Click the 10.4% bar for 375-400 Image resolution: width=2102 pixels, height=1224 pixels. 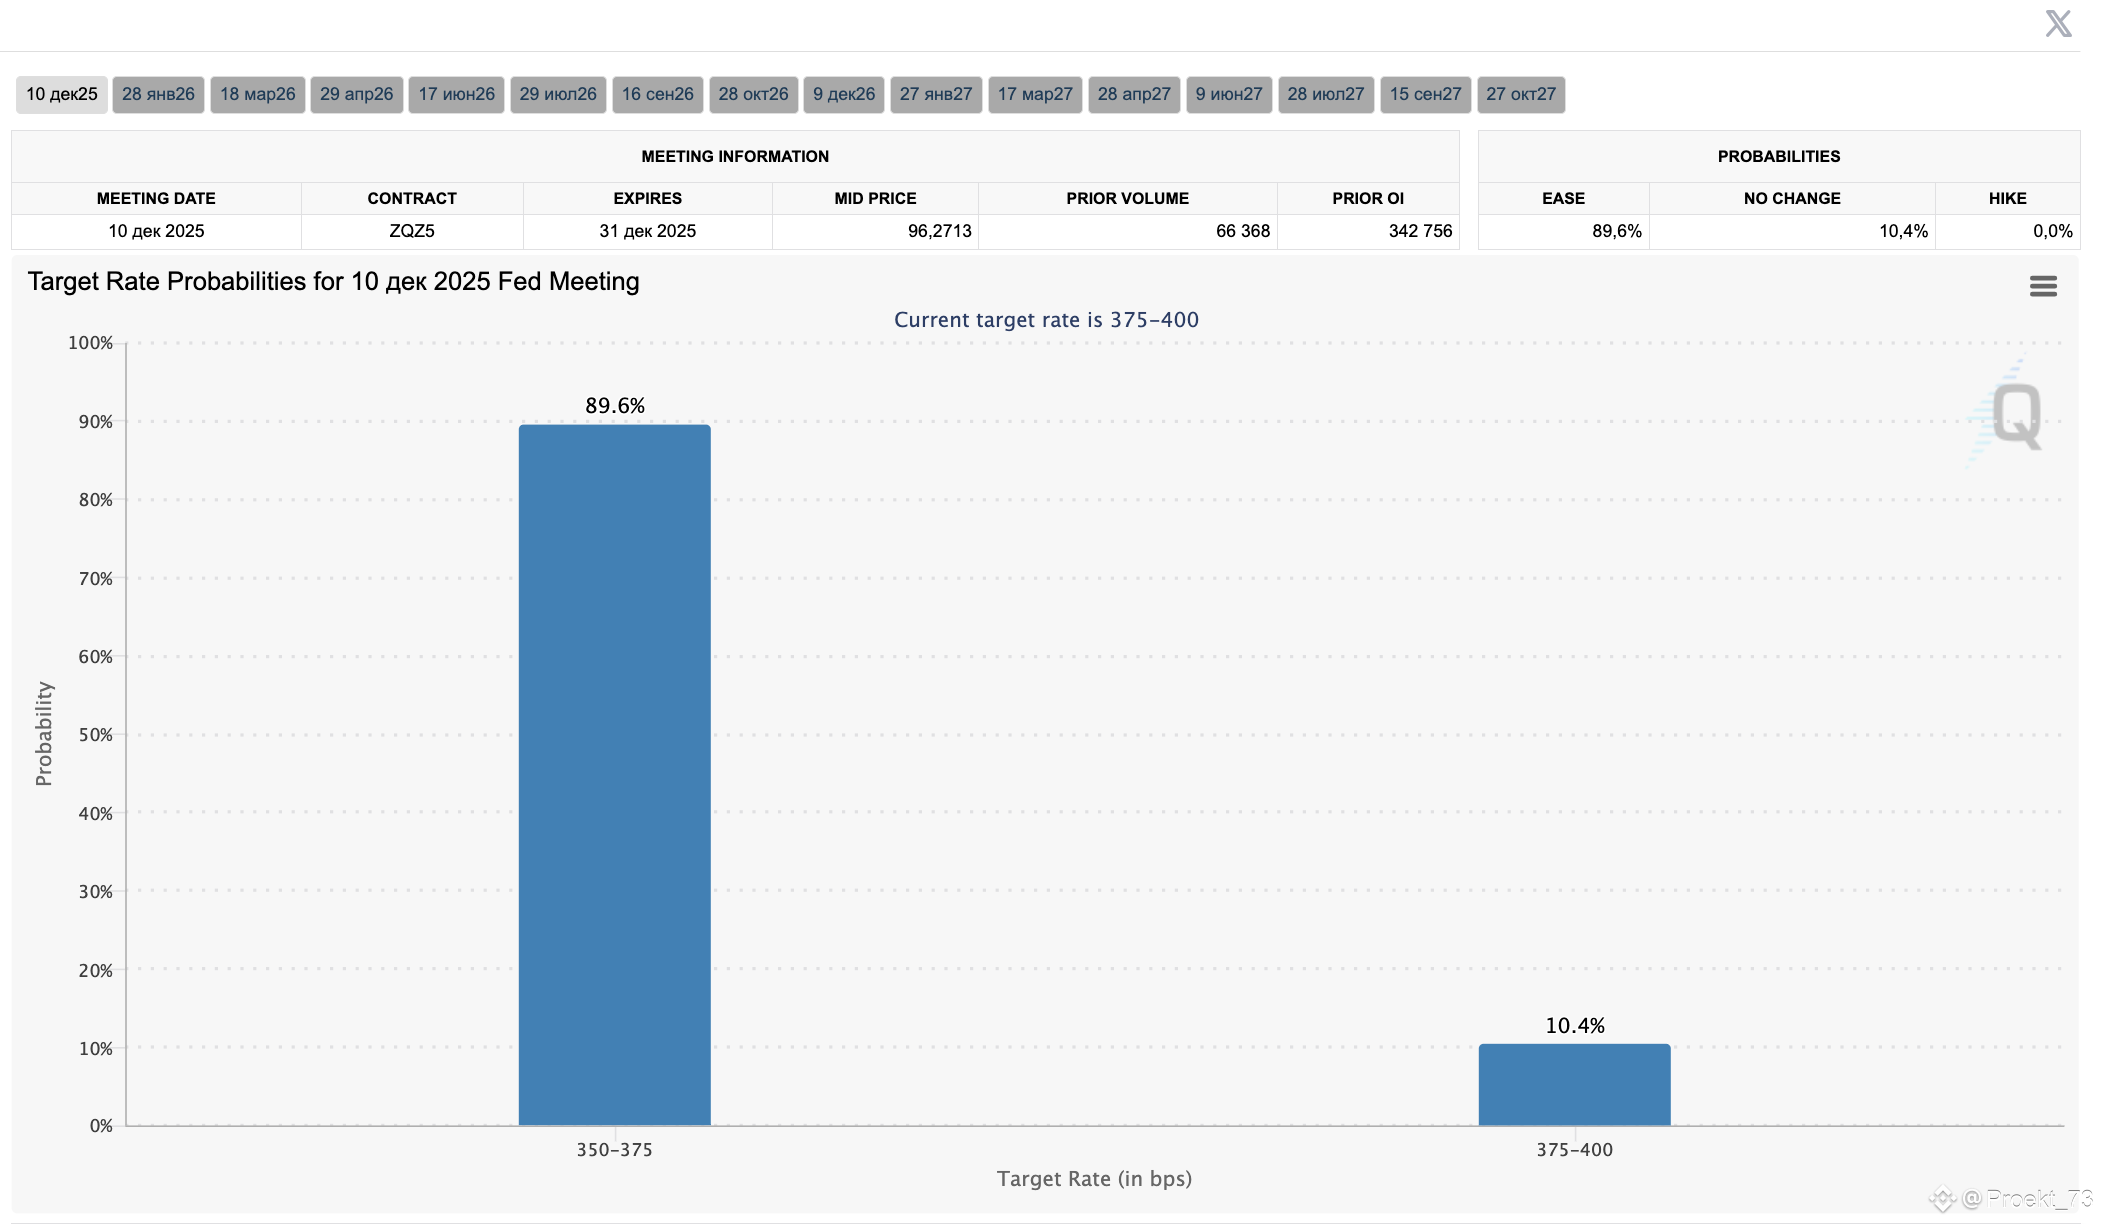click(1575, 1085)
